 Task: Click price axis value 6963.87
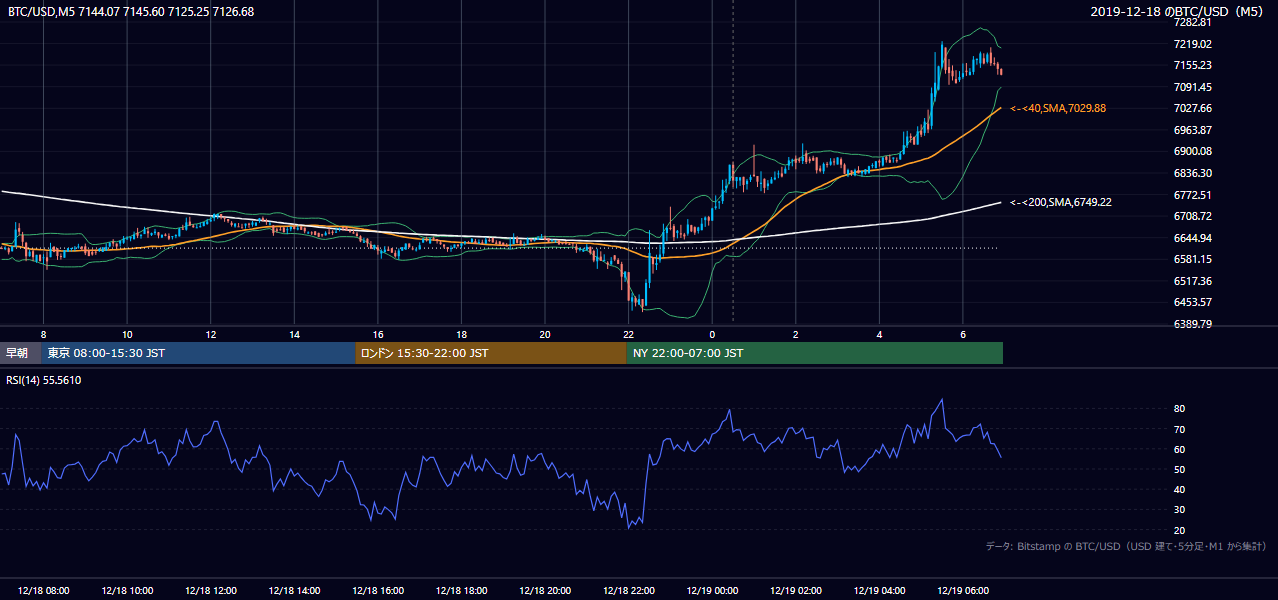pos(1192,130)
